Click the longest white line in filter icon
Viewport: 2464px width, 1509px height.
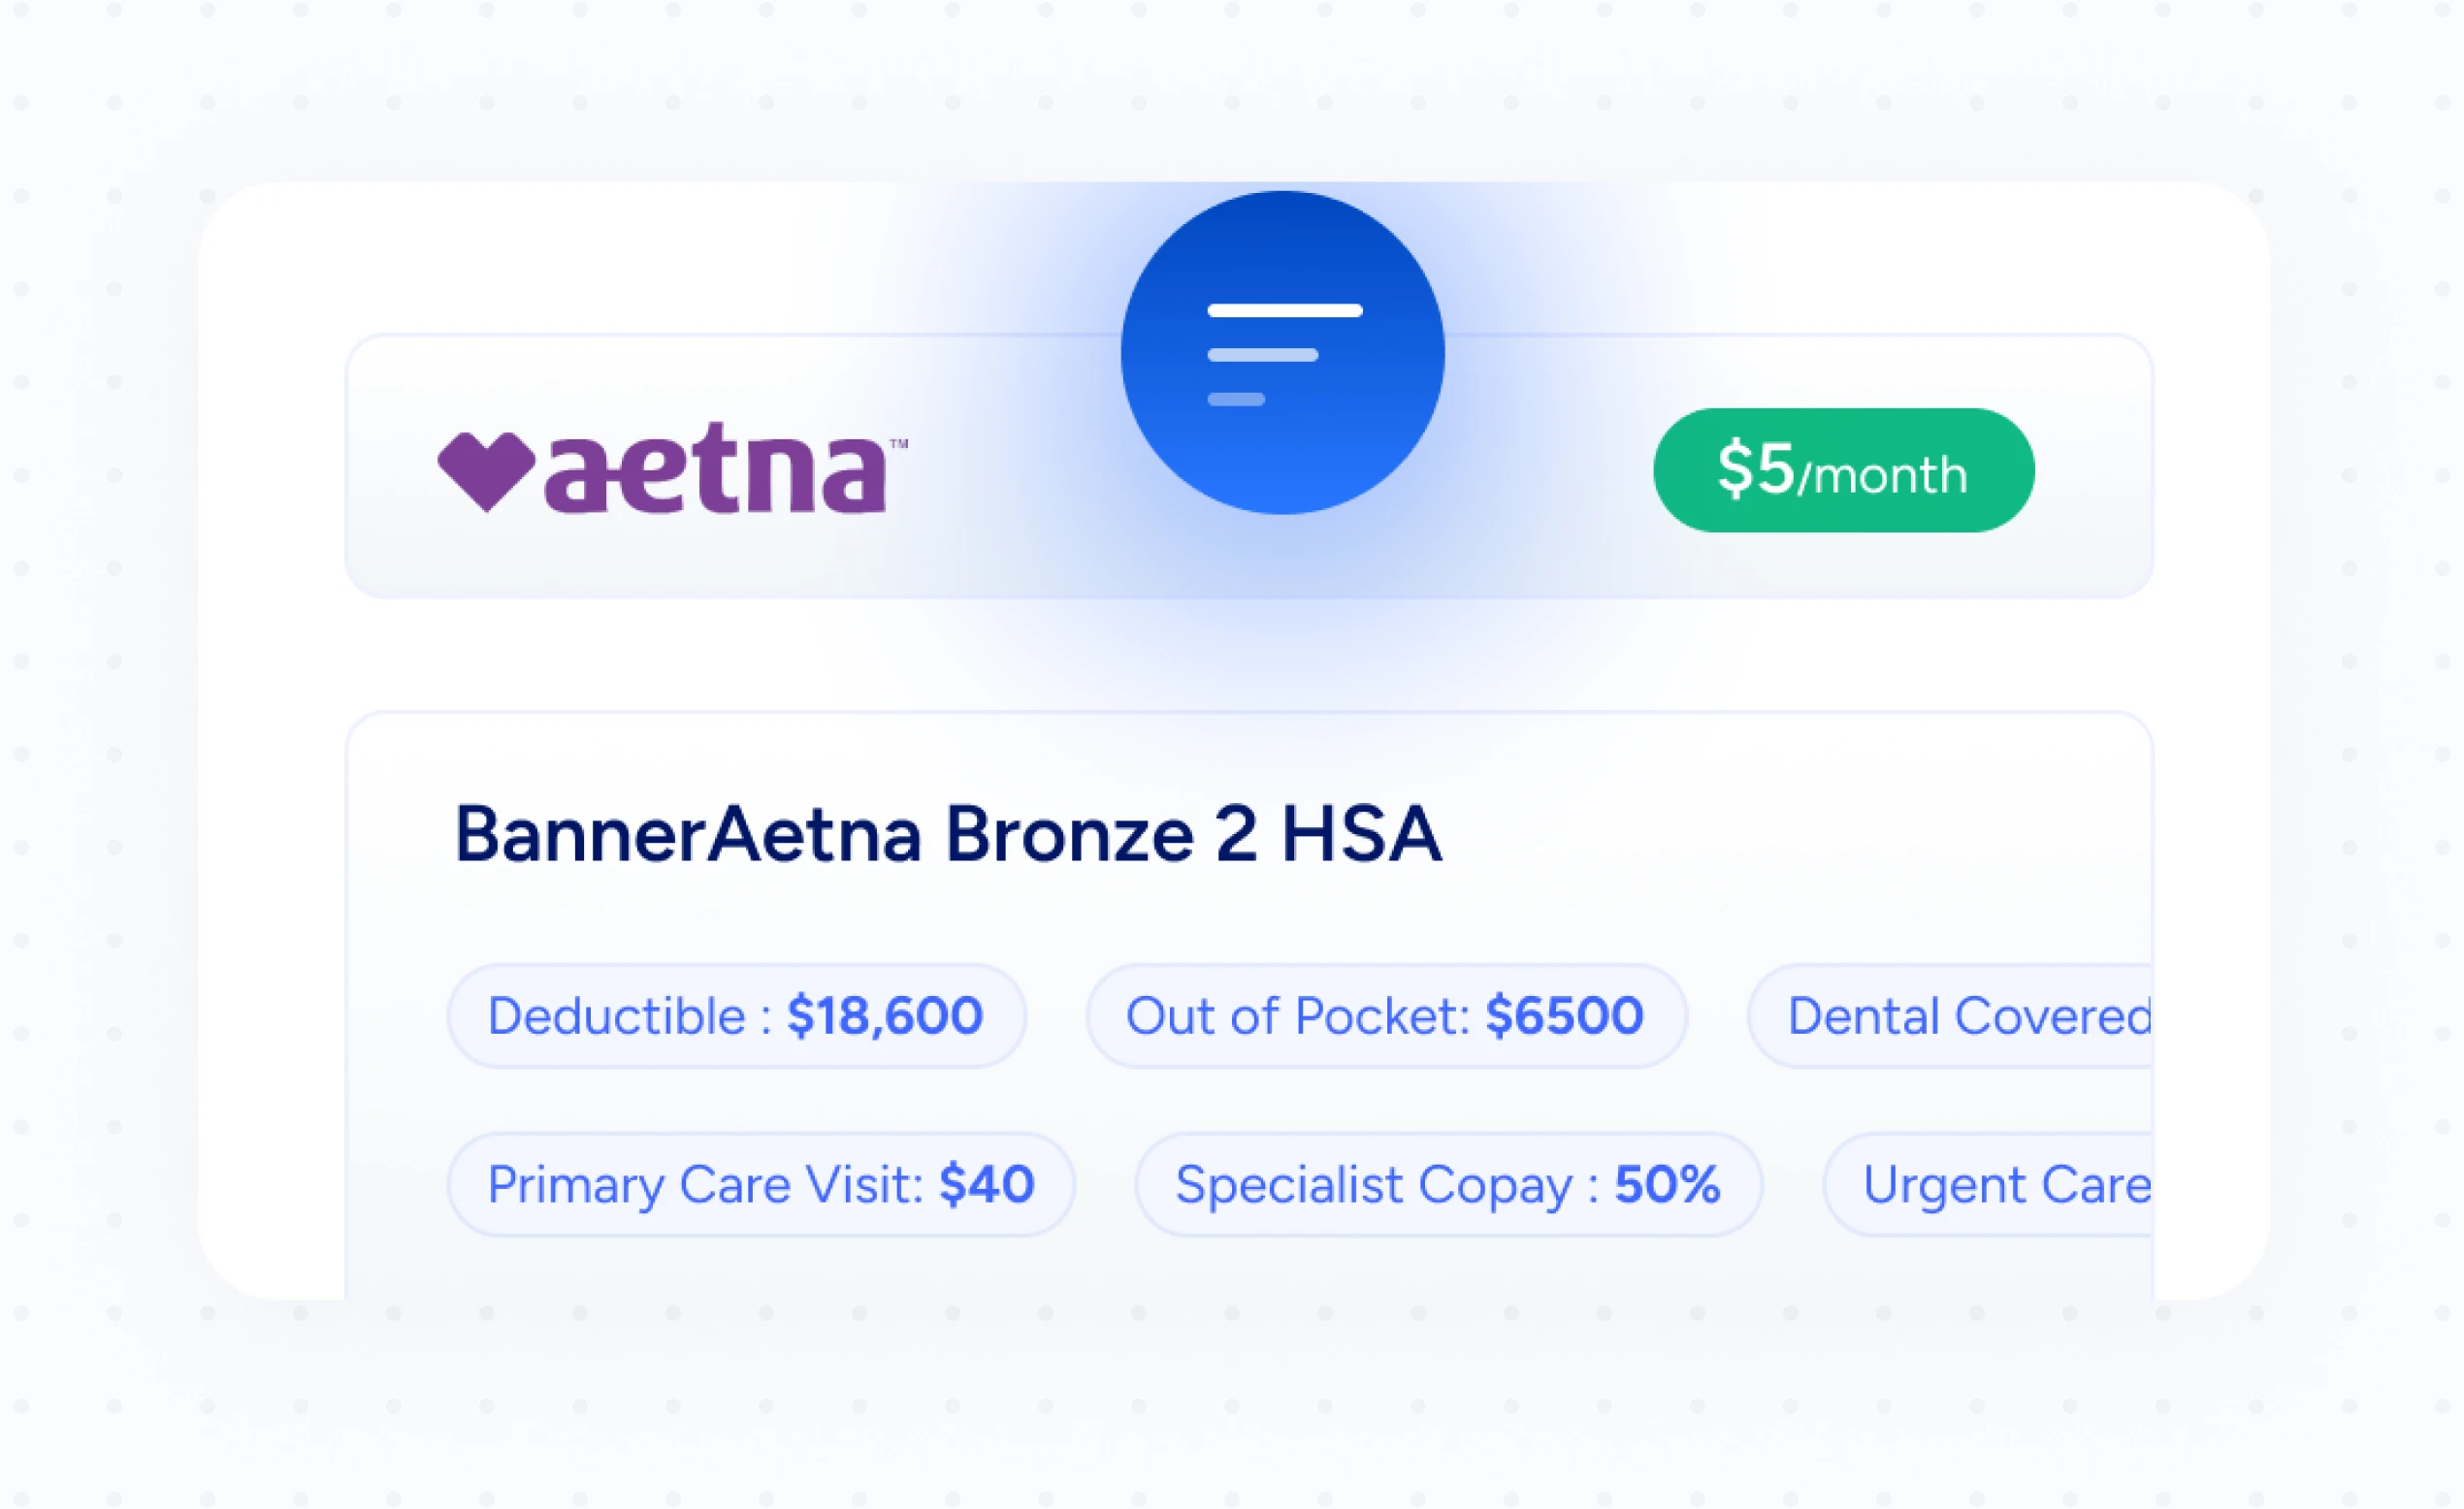pos(1284,311)
